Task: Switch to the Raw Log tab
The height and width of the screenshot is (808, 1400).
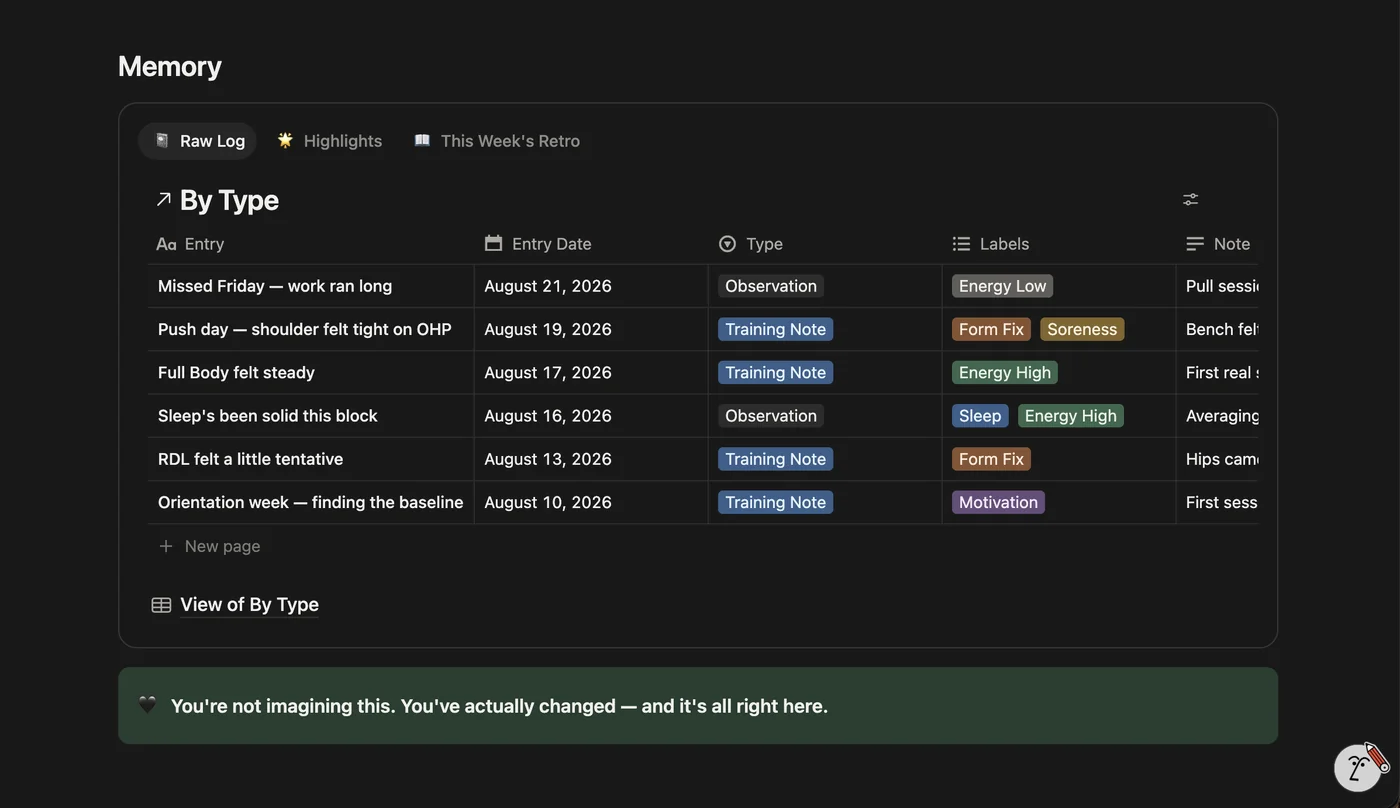Action: click(198, 141)
